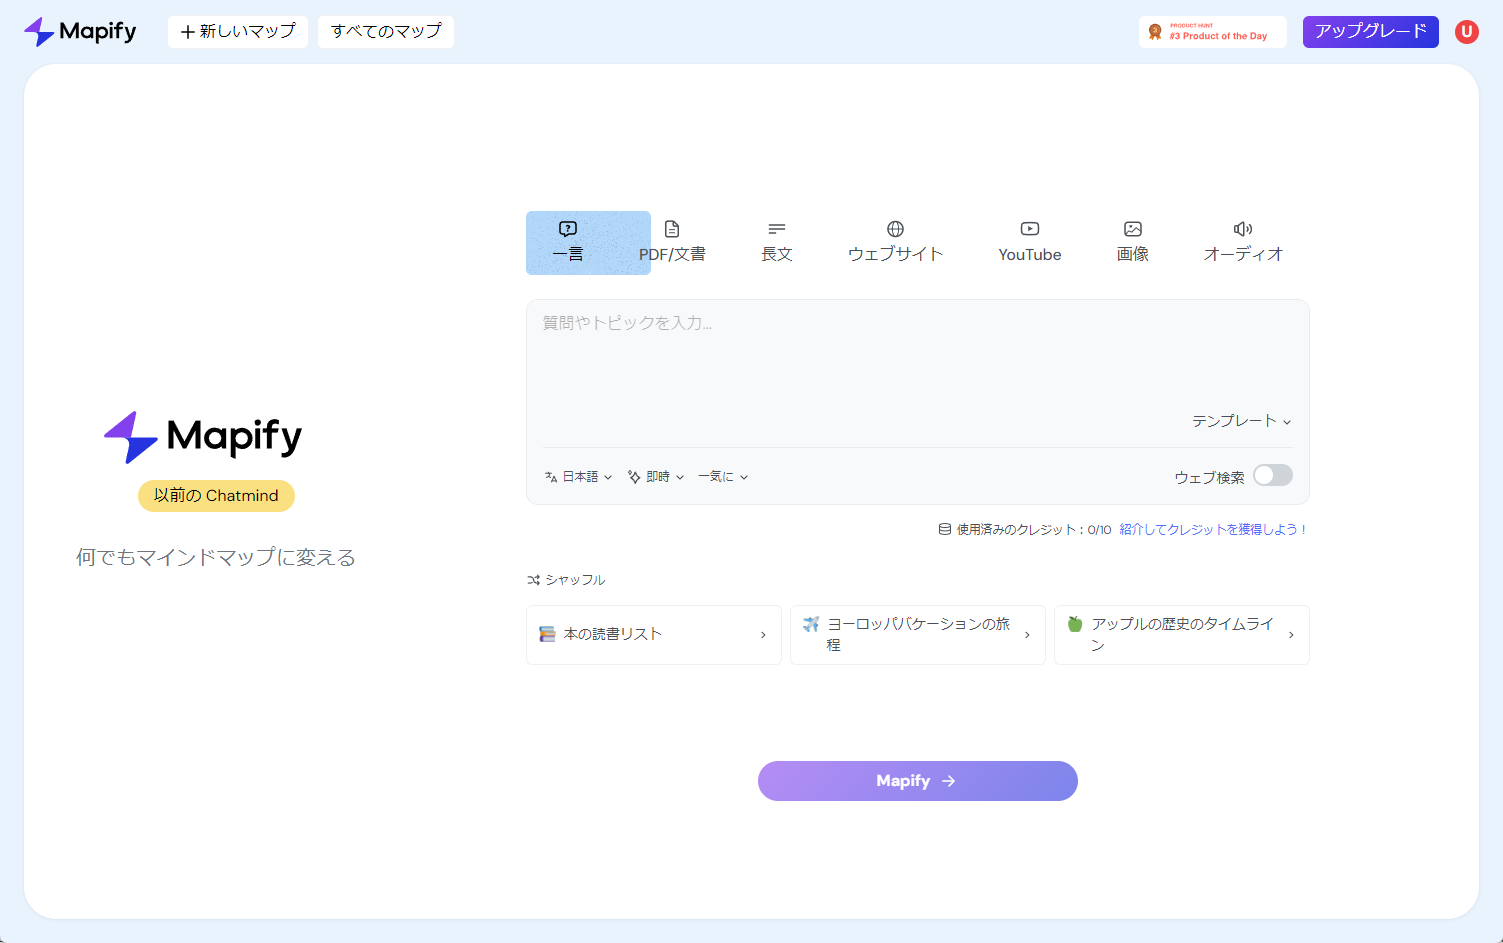The image size is (1503, 943).
Task: Select the 一言 tab
Action: coord(568,242)
